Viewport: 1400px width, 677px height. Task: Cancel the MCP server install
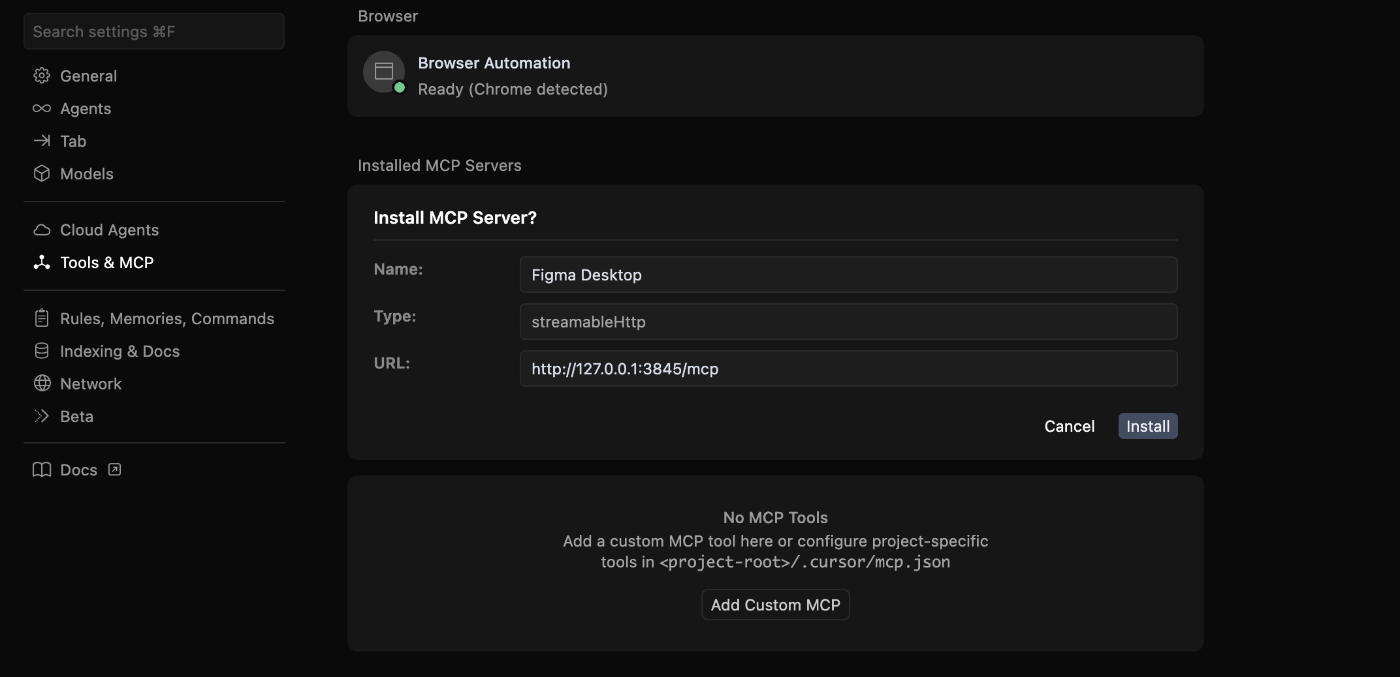point(1069,426)
